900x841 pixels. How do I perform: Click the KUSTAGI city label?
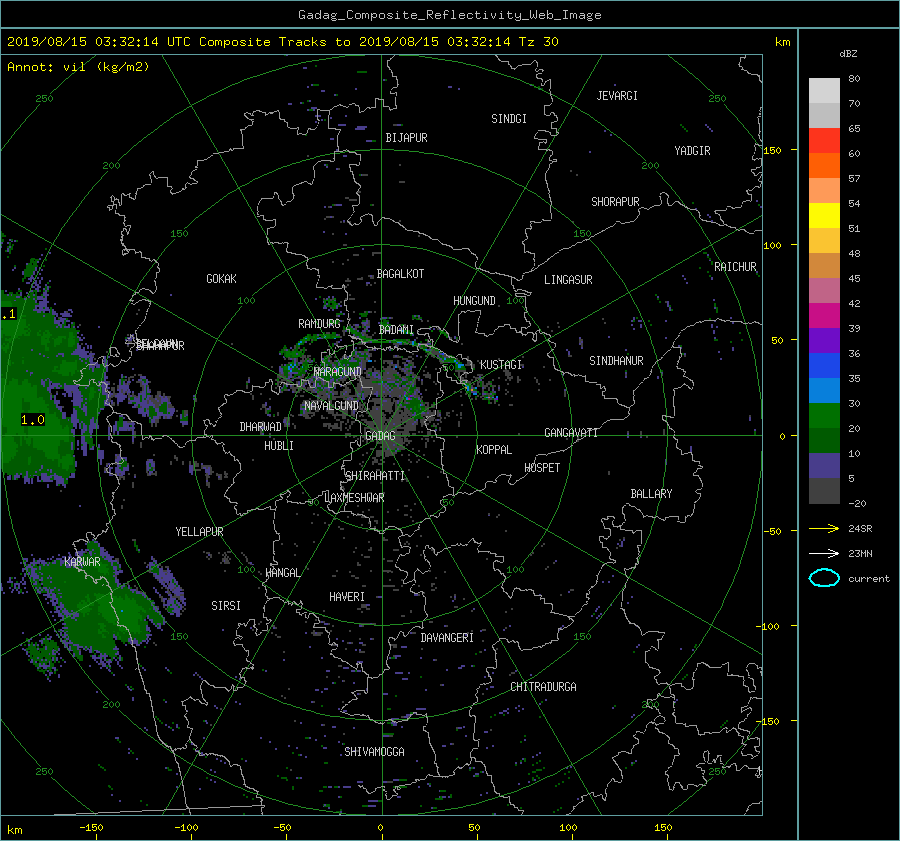501,365
